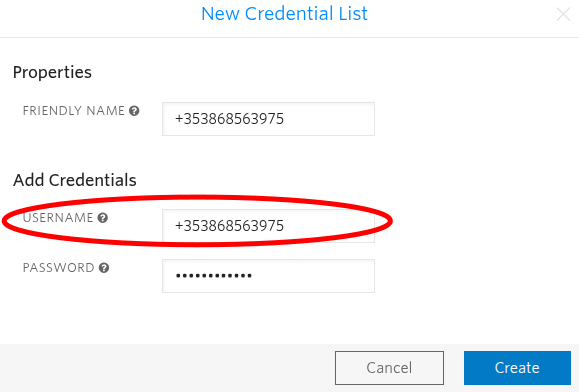This screenshot has height=392, width=579.
Task: Select the masked Password field
Action: [x=268, y=276]
